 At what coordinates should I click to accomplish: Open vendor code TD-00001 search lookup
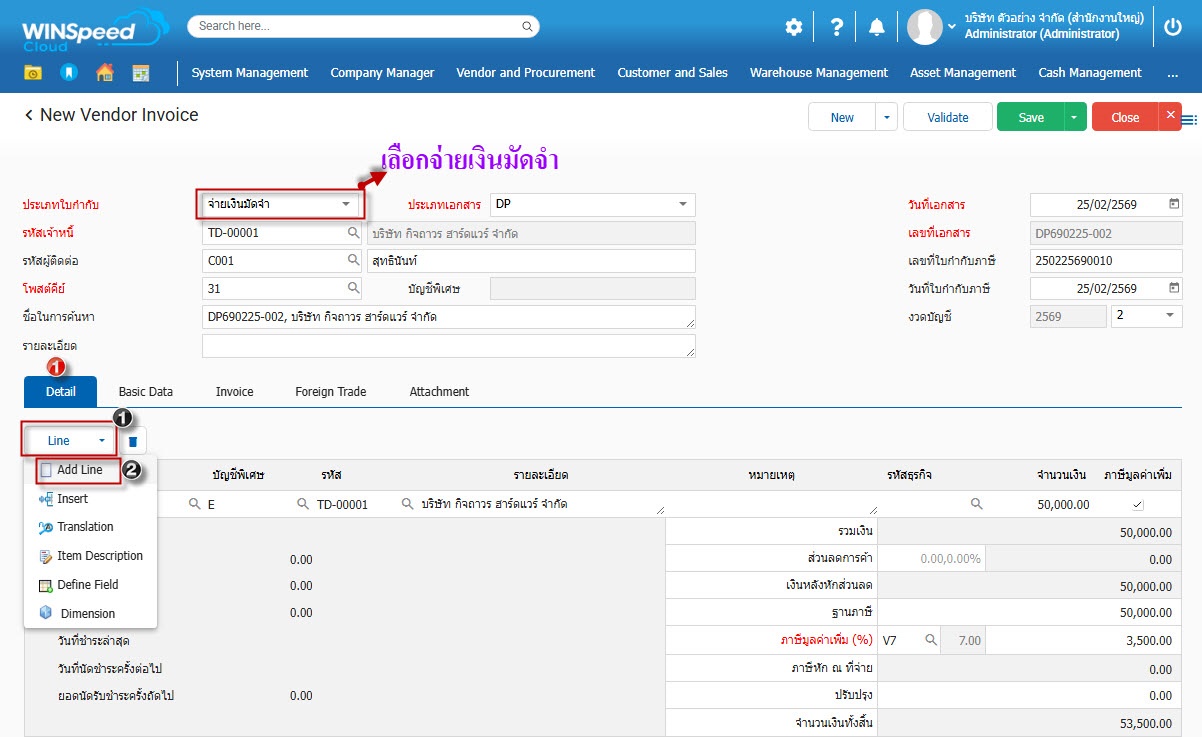point(353,233)
